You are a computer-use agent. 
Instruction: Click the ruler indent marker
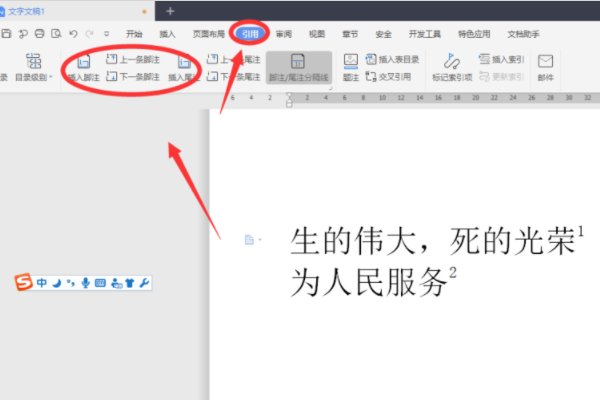pyautogui.click(x=289, y=99)
